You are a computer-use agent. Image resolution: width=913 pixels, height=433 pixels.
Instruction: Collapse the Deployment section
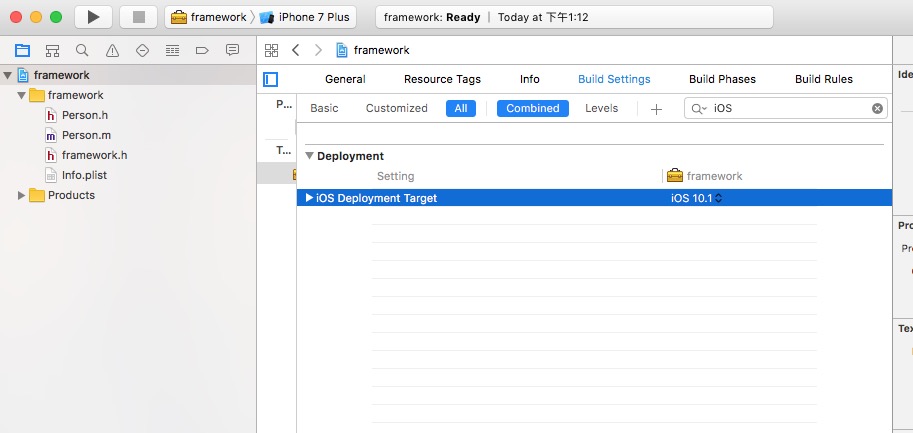click(x=310, y=156)
